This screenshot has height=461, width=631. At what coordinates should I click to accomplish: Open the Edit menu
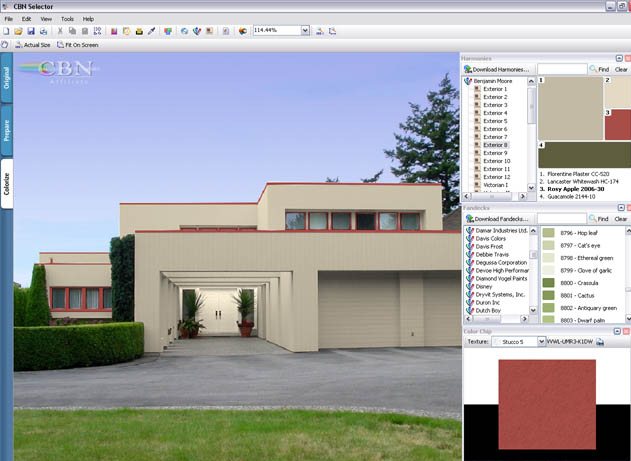[26, 19]
